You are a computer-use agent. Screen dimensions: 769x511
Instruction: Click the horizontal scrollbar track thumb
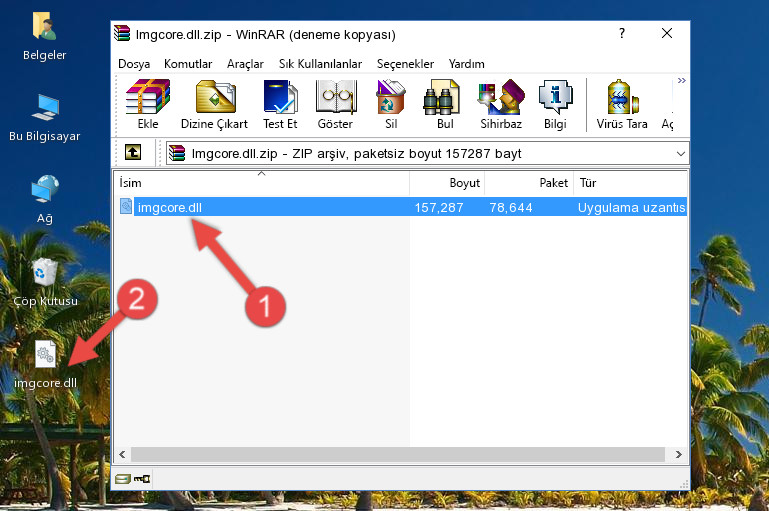point(398,455)
